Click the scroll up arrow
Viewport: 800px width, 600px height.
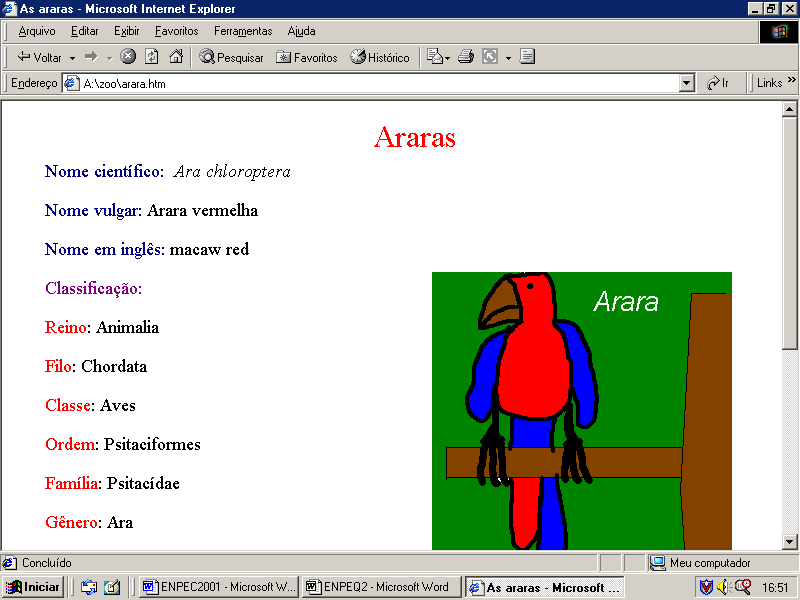click(x=789, y=109)
